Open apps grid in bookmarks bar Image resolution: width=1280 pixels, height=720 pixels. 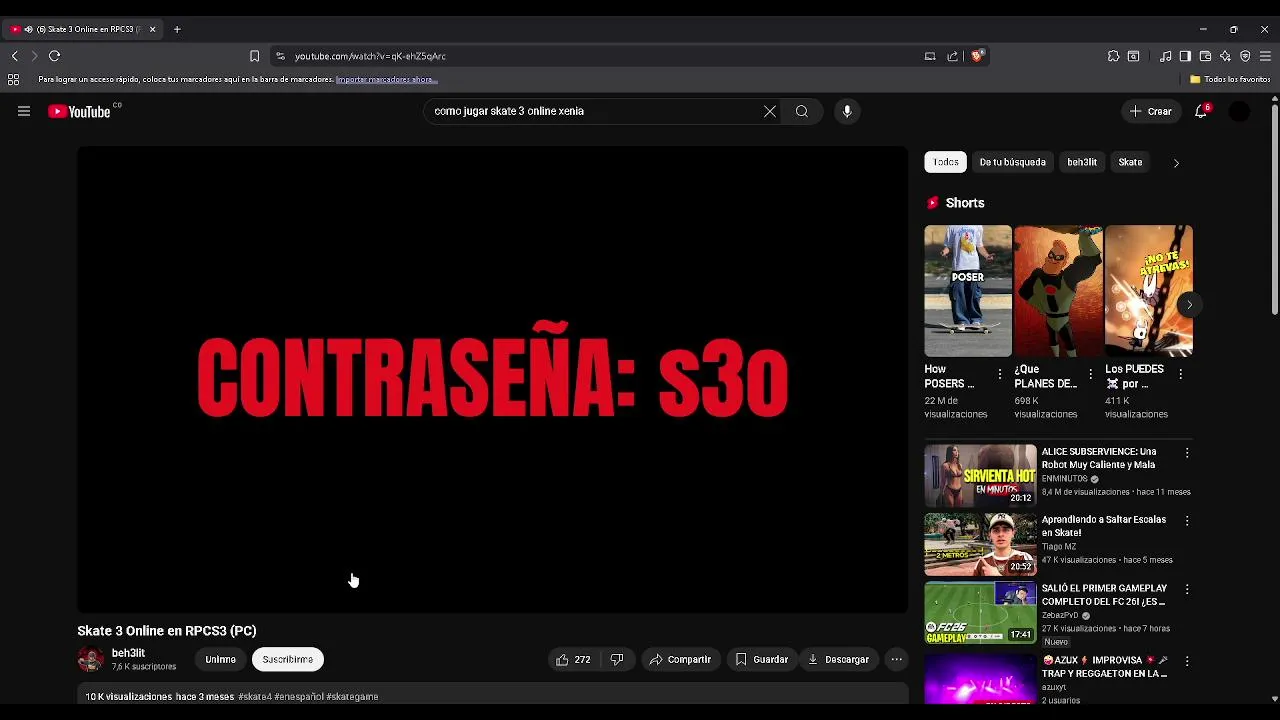click(14, 79)
